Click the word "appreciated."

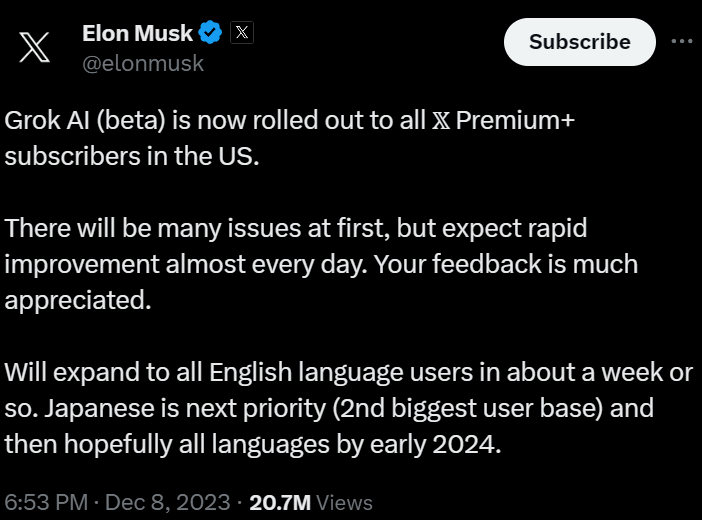(x=78, y=301)
